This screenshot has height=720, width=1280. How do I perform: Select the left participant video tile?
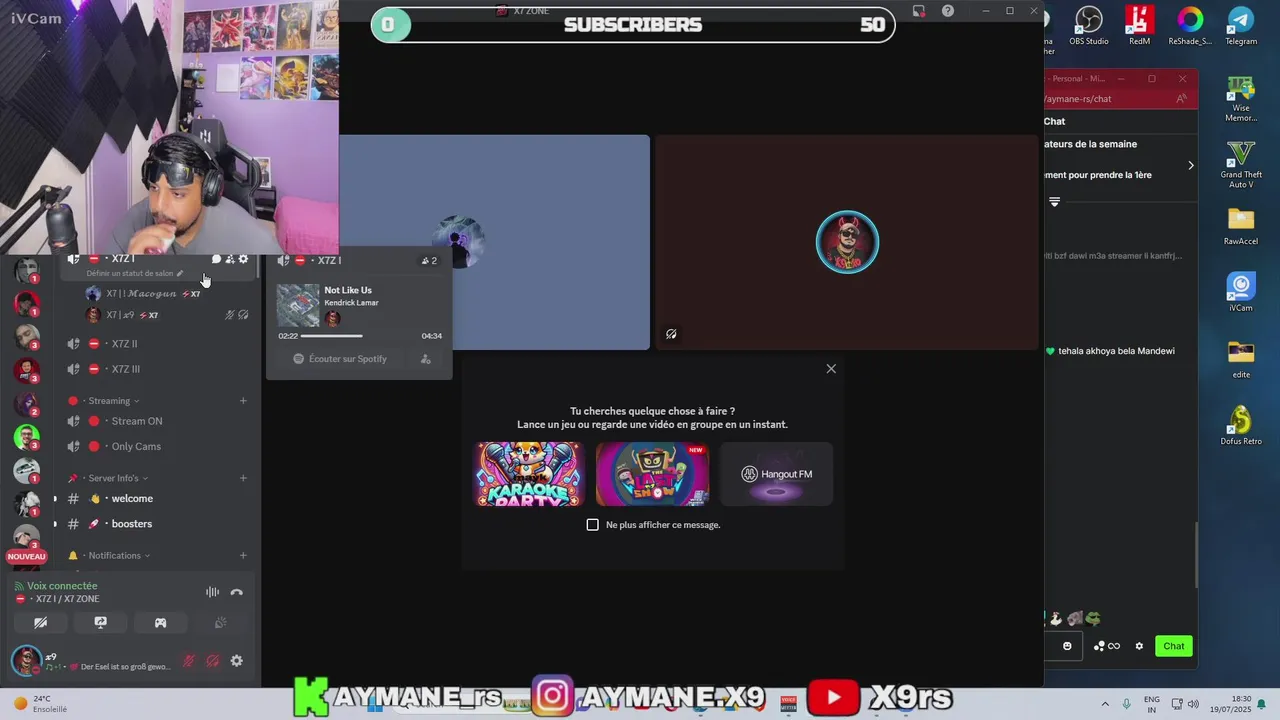click(494, 243)
